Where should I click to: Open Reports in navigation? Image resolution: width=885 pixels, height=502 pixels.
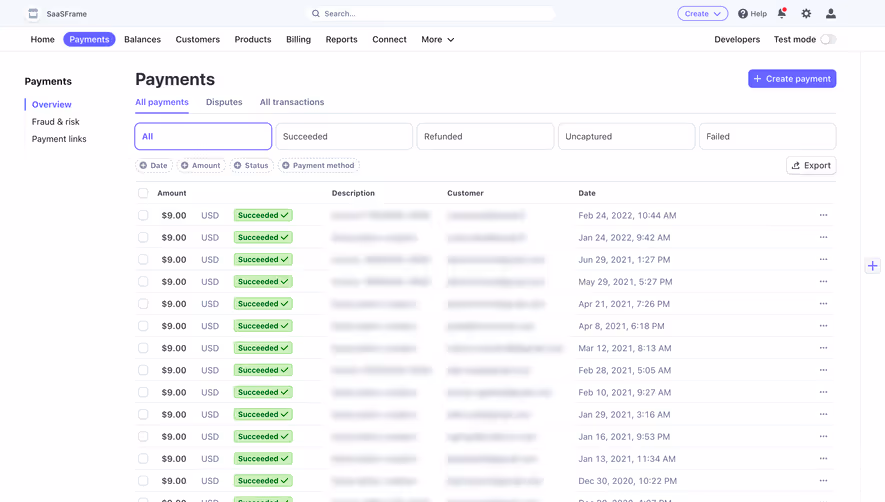(341, 40)
